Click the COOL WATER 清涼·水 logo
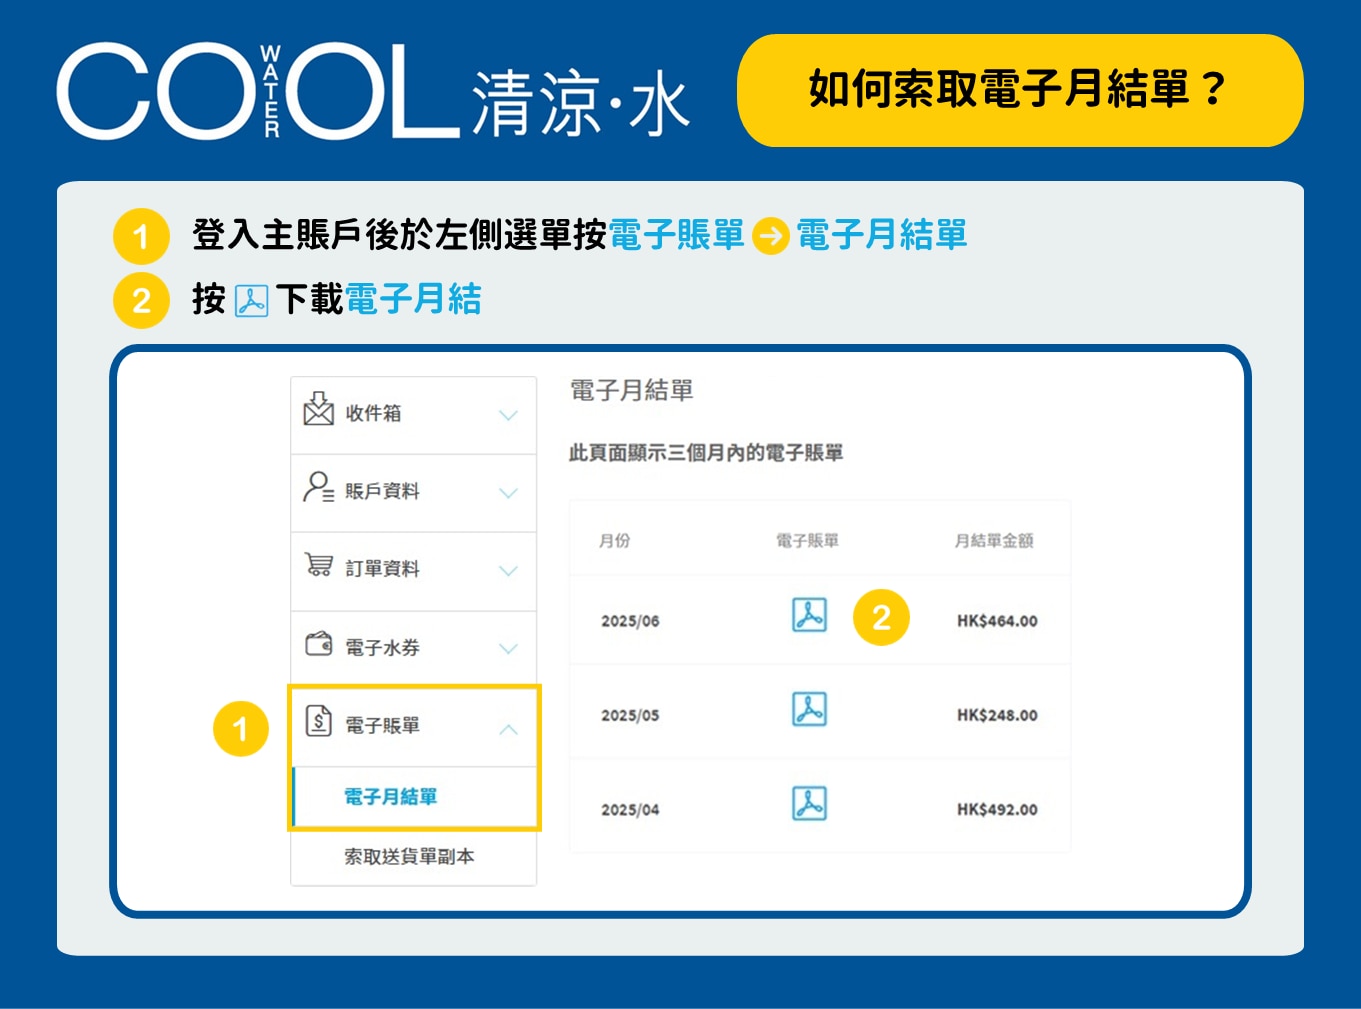Image resolution: width=1361 pixels, height=1009 pixels. [x=373, y=90]
